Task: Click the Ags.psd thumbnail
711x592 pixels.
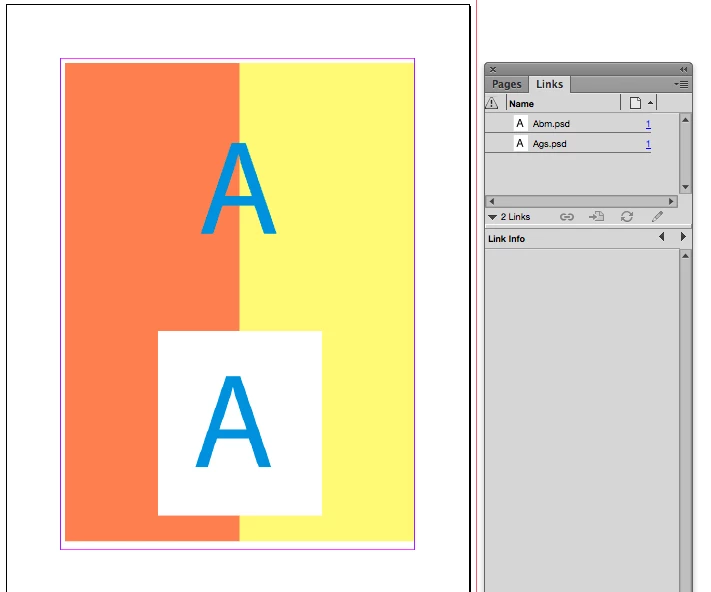Action: (x=520, y=143)
